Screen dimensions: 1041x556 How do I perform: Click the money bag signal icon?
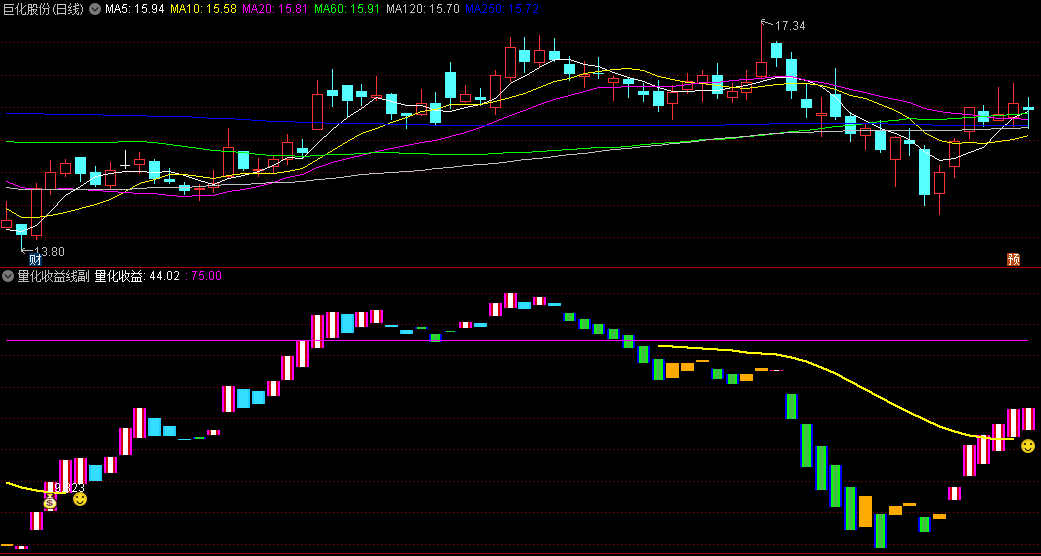click(50, 502)
